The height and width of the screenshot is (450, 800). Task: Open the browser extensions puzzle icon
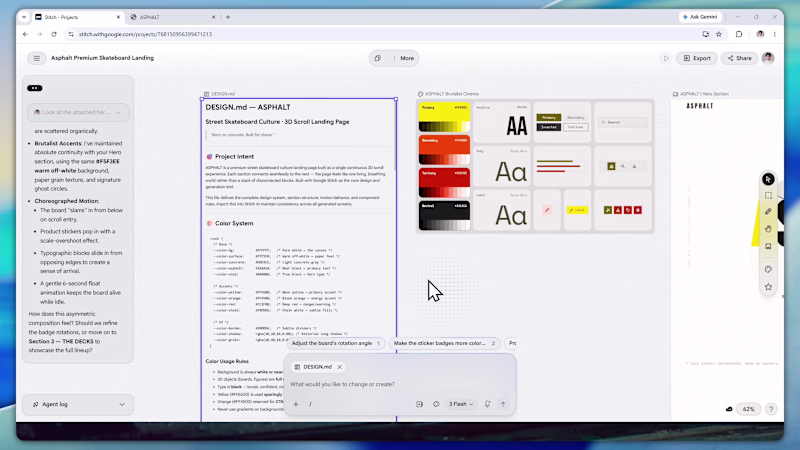coord(739,34)
